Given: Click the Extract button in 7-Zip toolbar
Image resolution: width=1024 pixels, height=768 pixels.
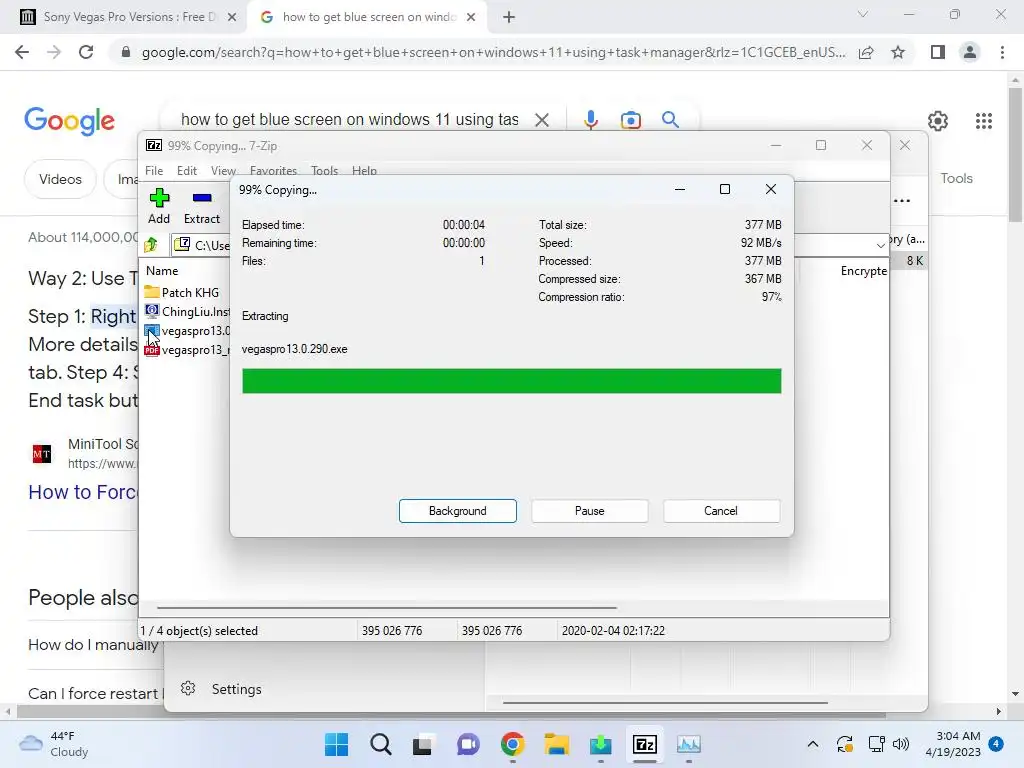Looking at the screenshot, I should [202, 206].
